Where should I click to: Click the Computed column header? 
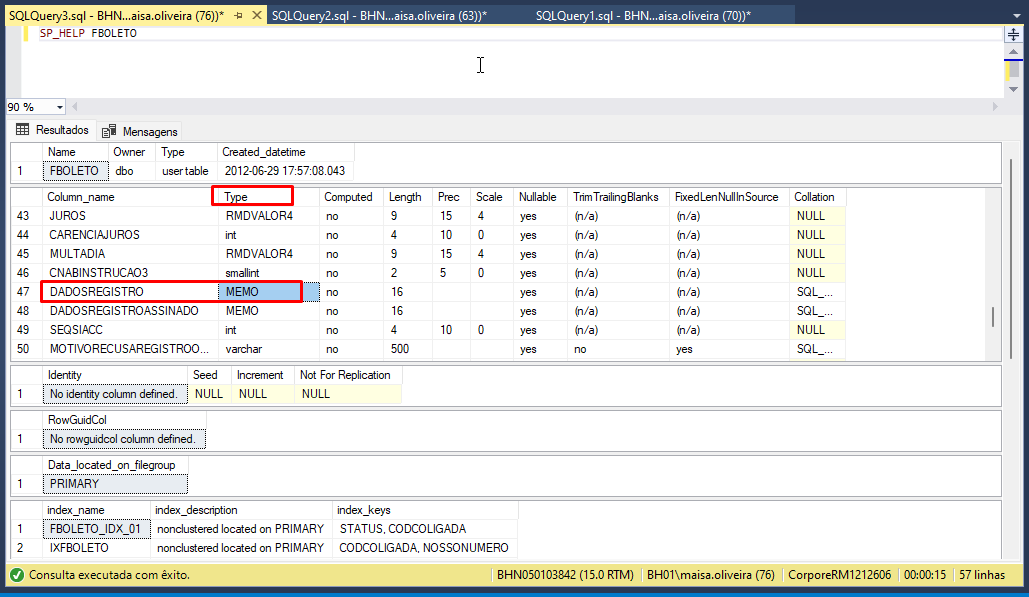coord(348,197)
